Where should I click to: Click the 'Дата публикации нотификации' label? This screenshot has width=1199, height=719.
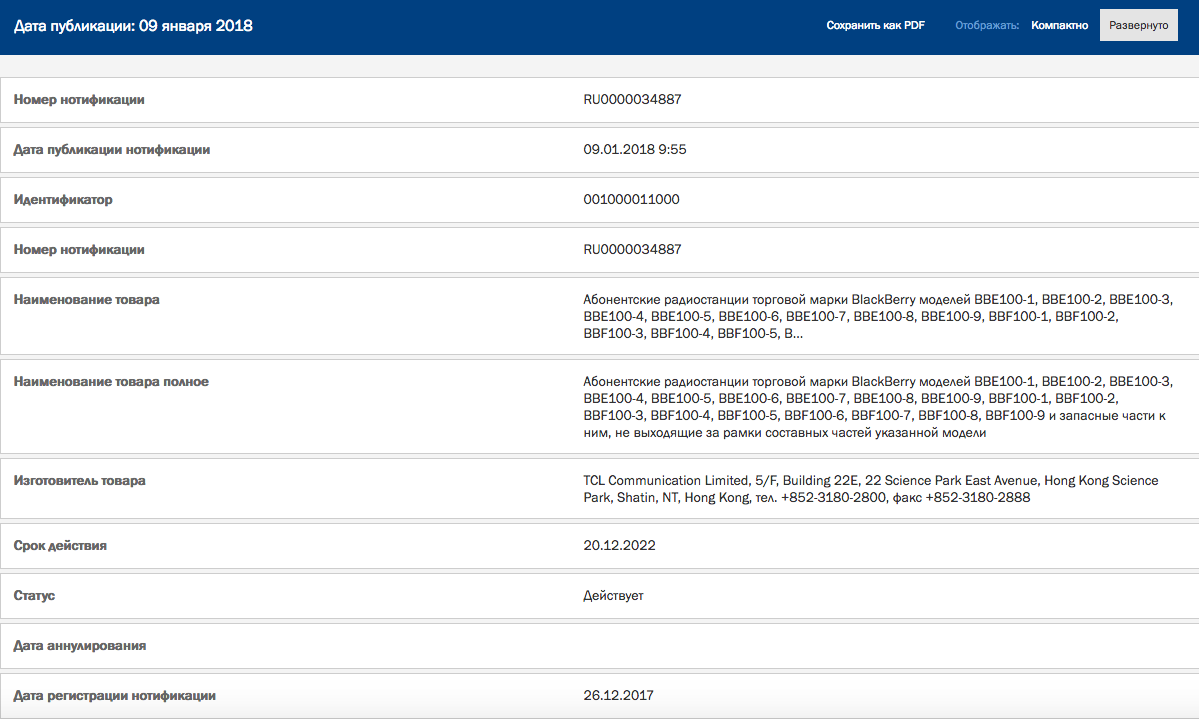point(112,150)
